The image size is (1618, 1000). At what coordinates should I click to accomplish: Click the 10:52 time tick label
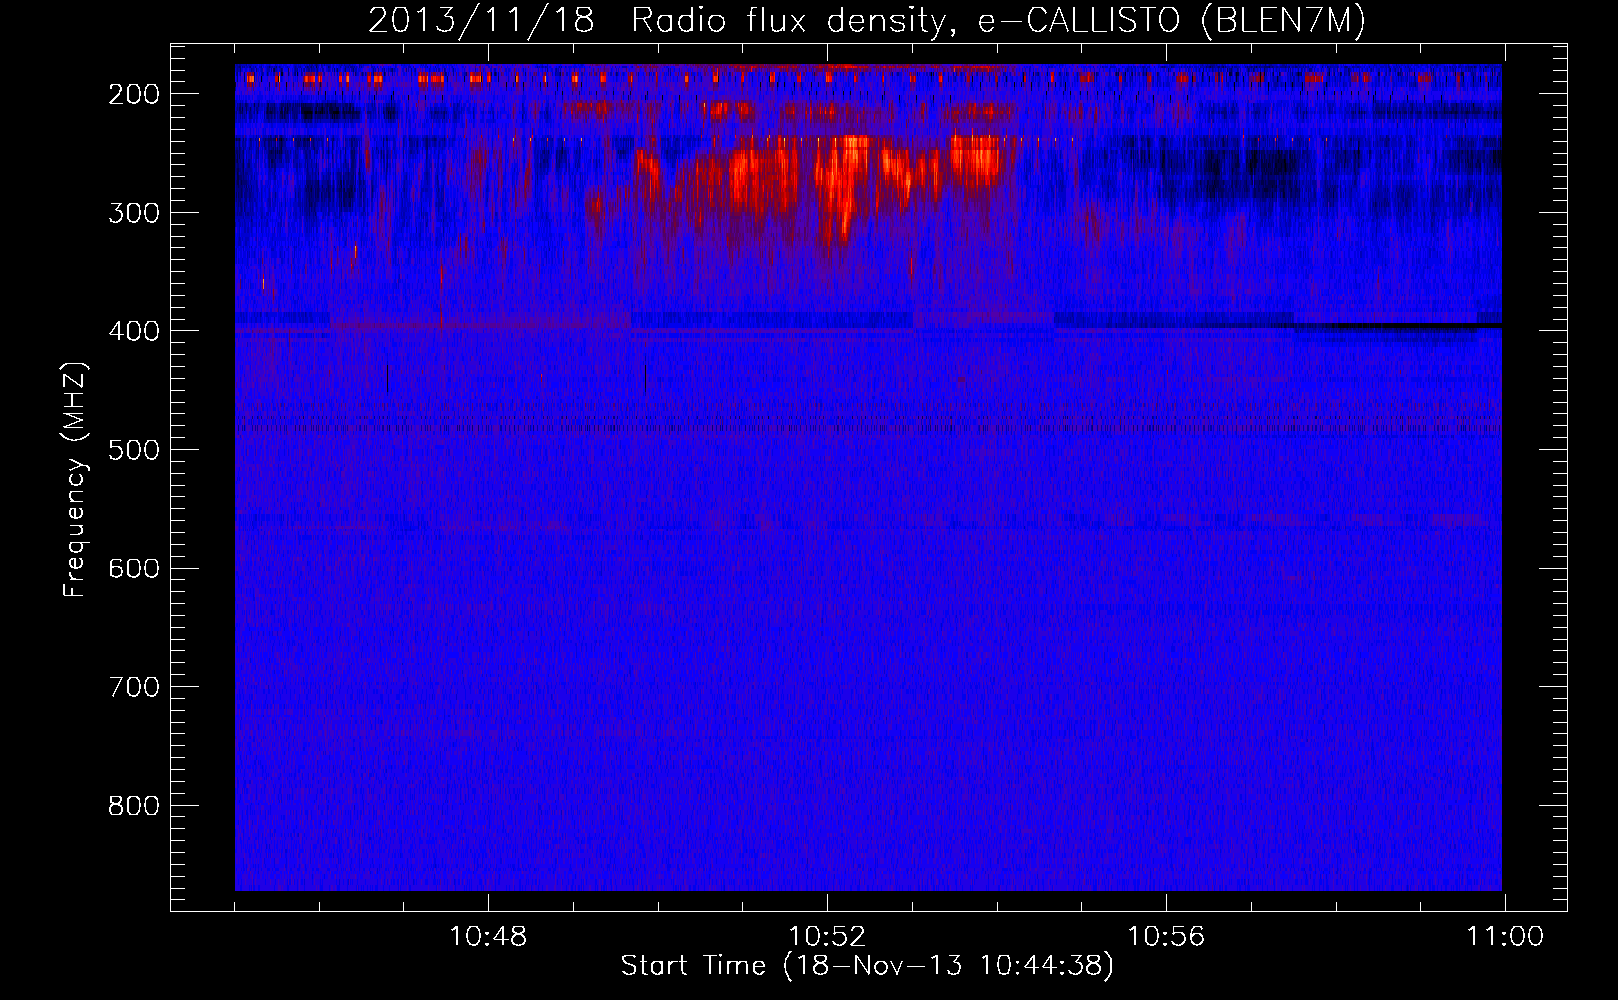pyautogui.click(x=827, y=937)
